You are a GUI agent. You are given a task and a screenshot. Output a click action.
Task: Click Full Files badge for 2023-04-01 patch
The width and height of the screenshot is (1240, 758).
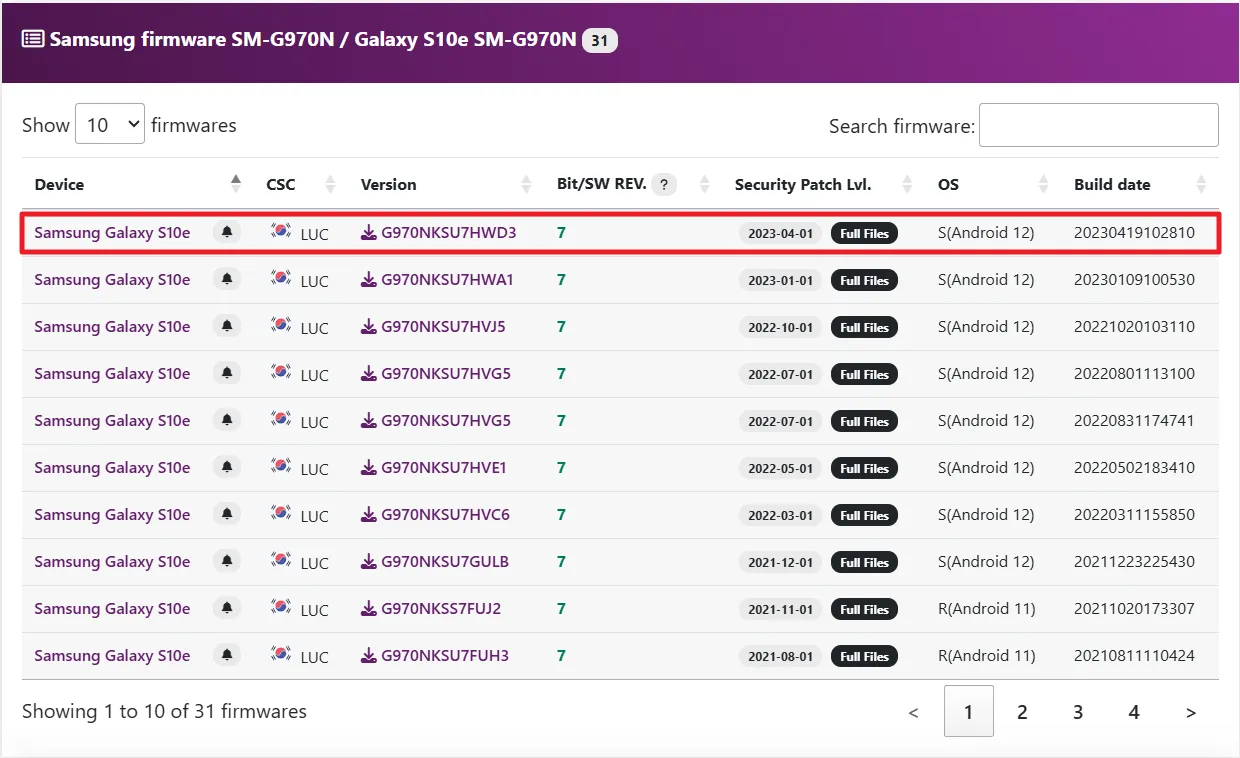tap(864, 233)
